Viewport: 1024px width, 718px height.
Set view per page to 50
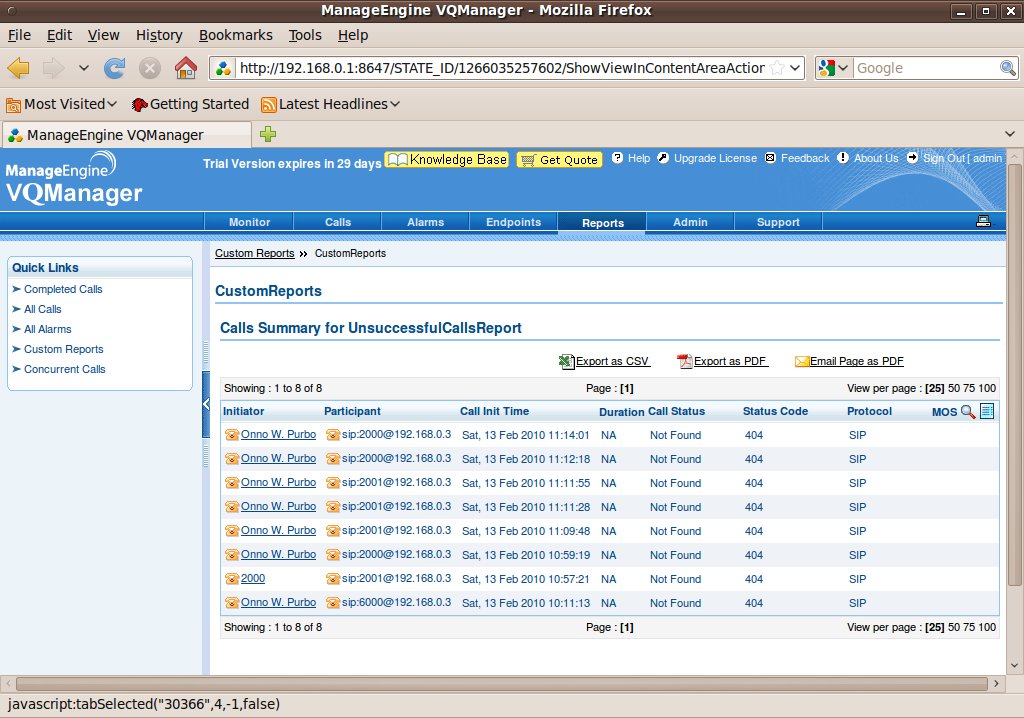pyautogui.click(x=954, y=388)
